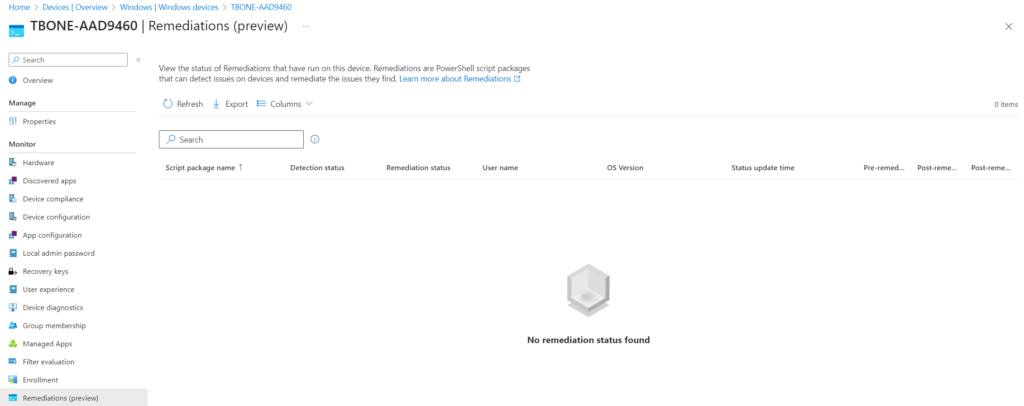Click the Export button
1024x406 pixels.
pyautogui.click(x=231, y=104)
